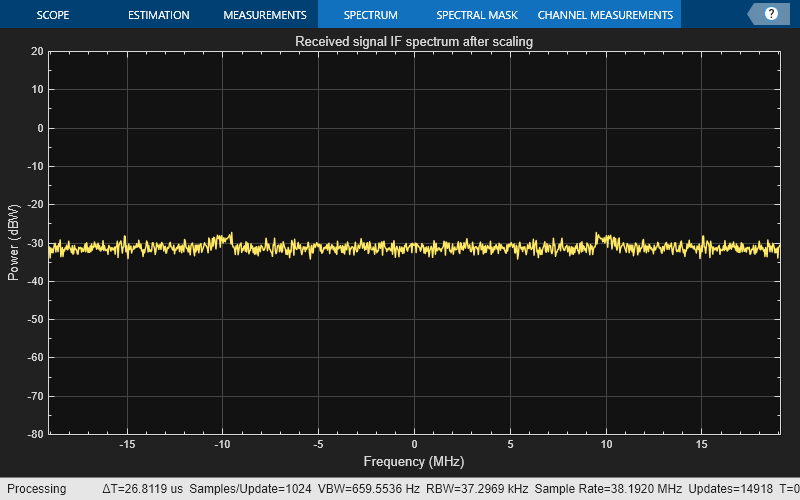800x500 pixels.
Task: Click the x-axis tick label '15'
Action: pos(702,444)
